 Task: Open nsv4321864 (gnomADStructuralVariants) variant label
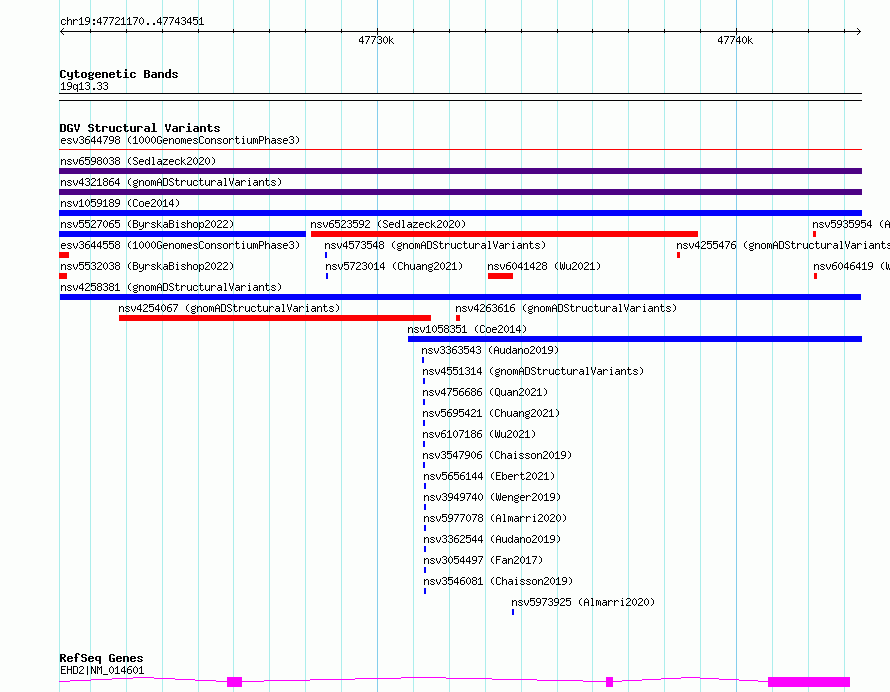click(x=171, y=182)
